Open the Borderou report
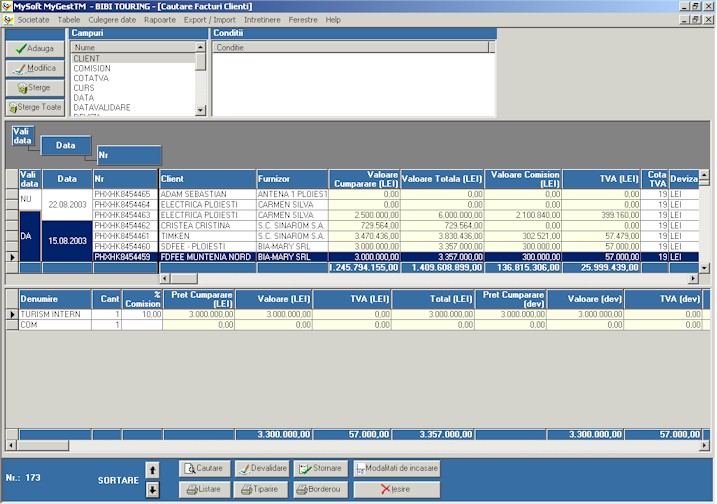The image size is (717, 504). tap(320, 489)
